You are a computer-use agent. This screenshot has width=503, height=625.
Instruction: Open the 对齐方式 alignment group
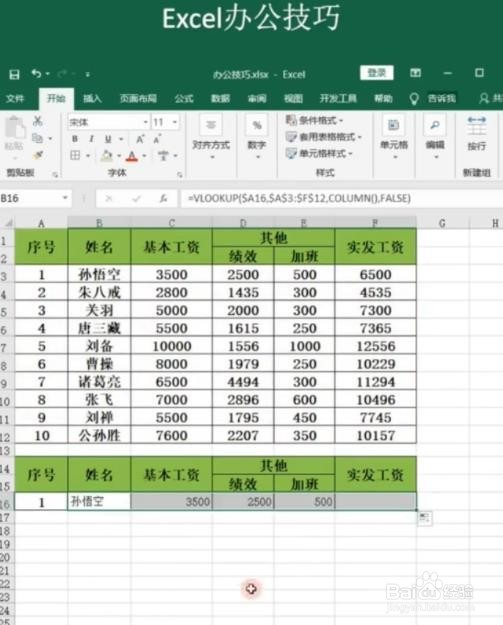click(x=211, y=138)
